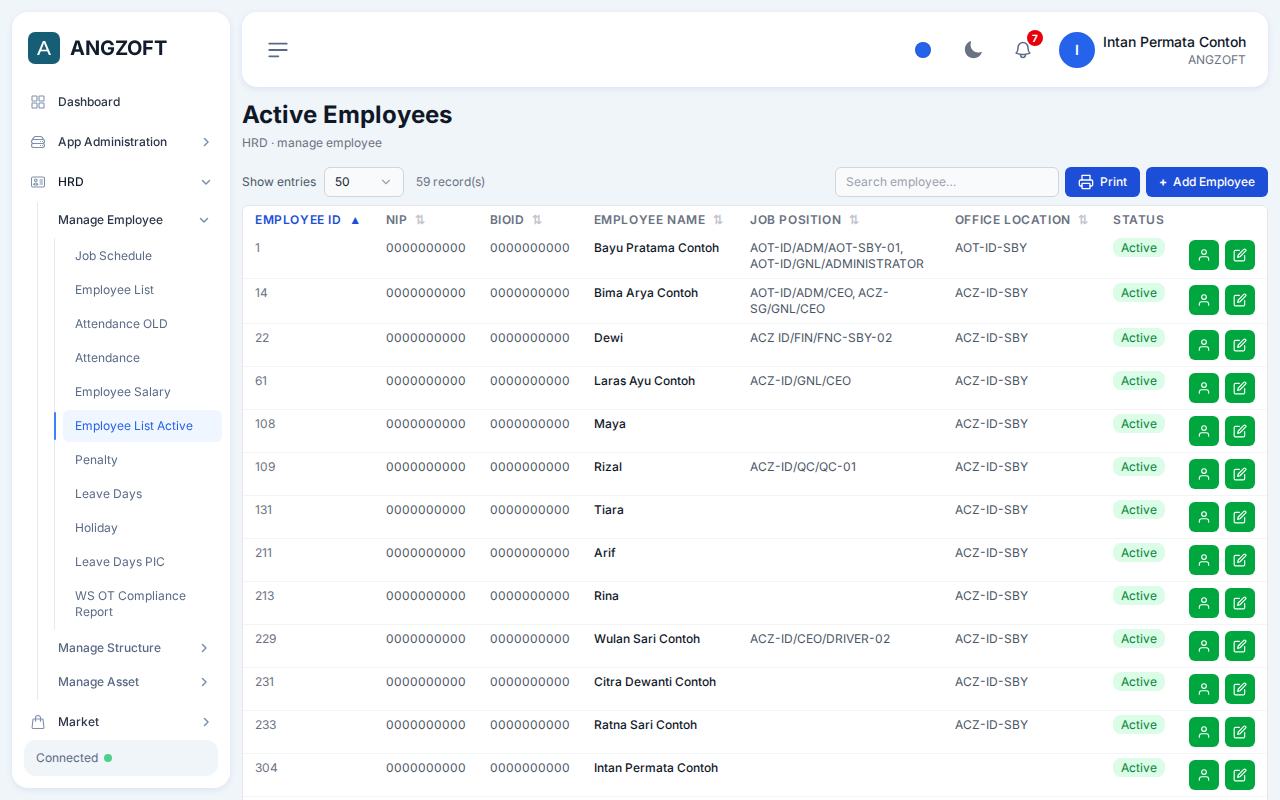Screen dimensions: 1280x800
Task: Expand Manage Asset submenu
Action: coord(134,682)
